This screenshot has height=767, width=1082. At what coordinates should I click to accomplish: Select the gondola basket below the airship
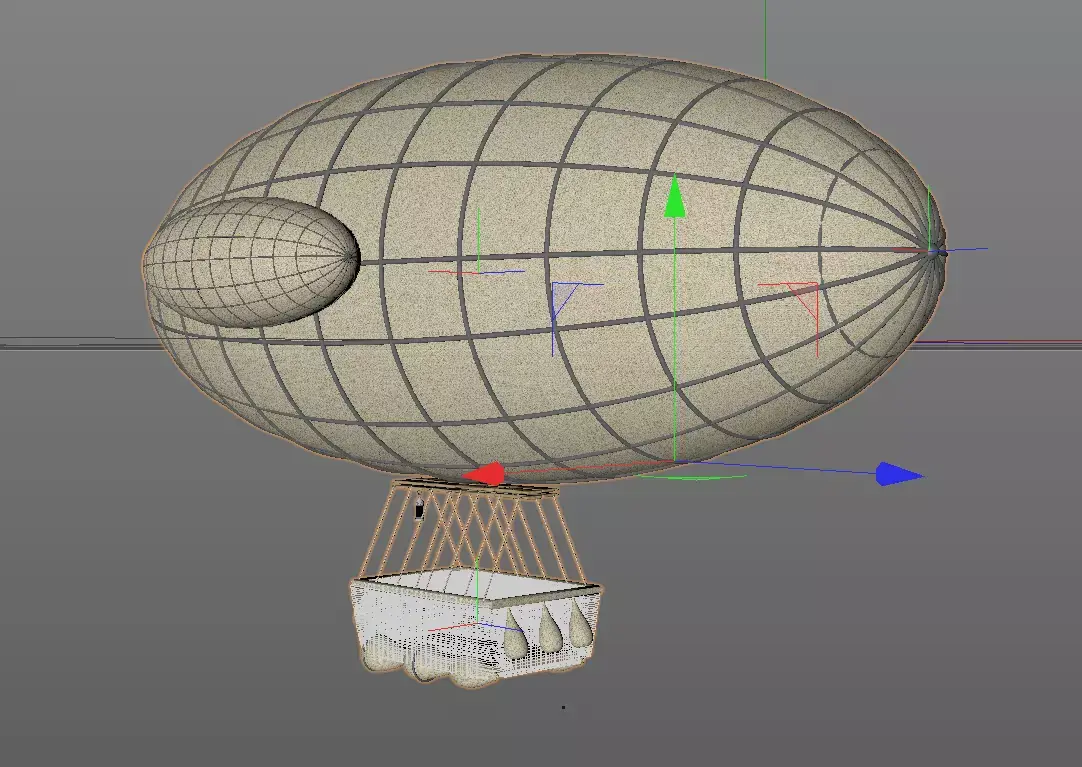tap(475, 629)
